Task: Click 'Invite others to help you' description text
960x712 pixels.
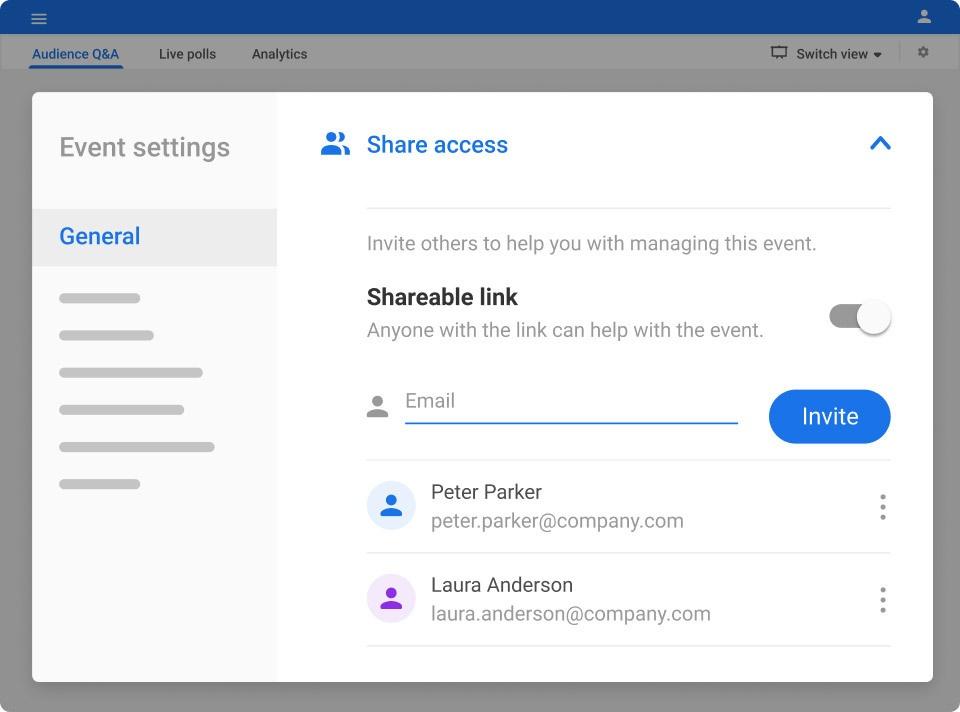Action: (591, 244)
